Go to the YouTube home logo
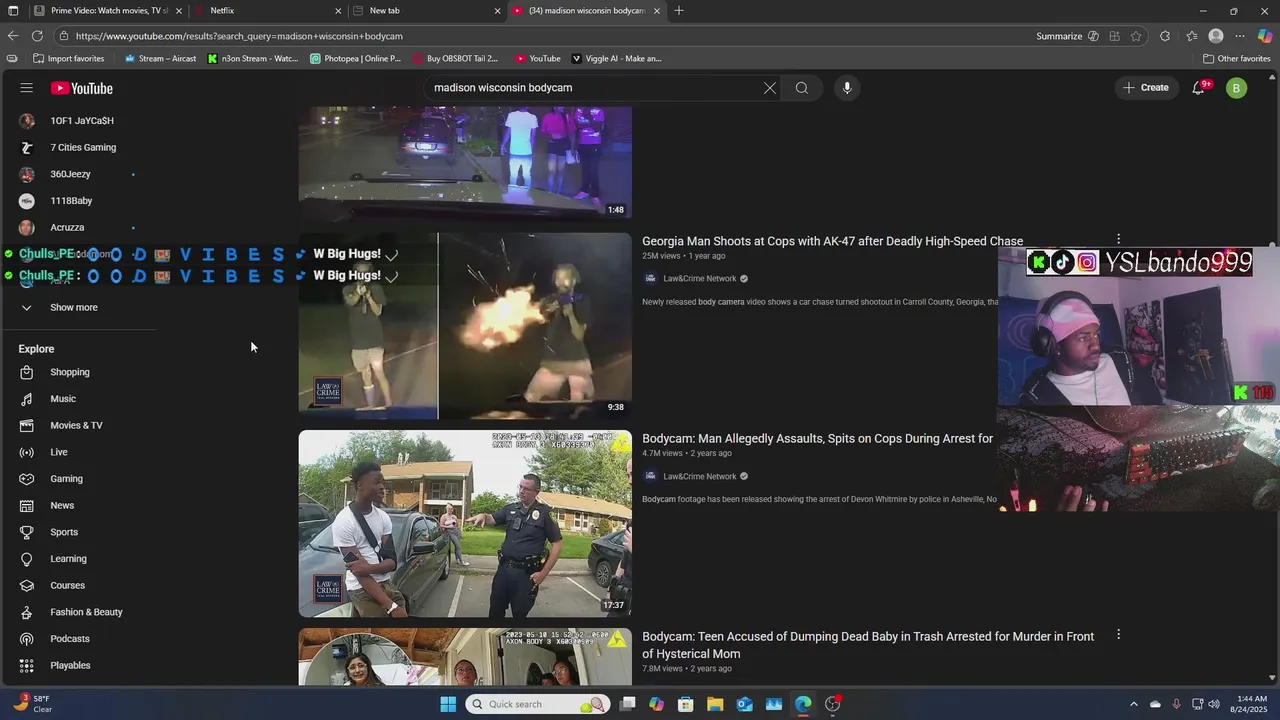The height and width of the screenshot is (720, 1280). pos(82,88)
